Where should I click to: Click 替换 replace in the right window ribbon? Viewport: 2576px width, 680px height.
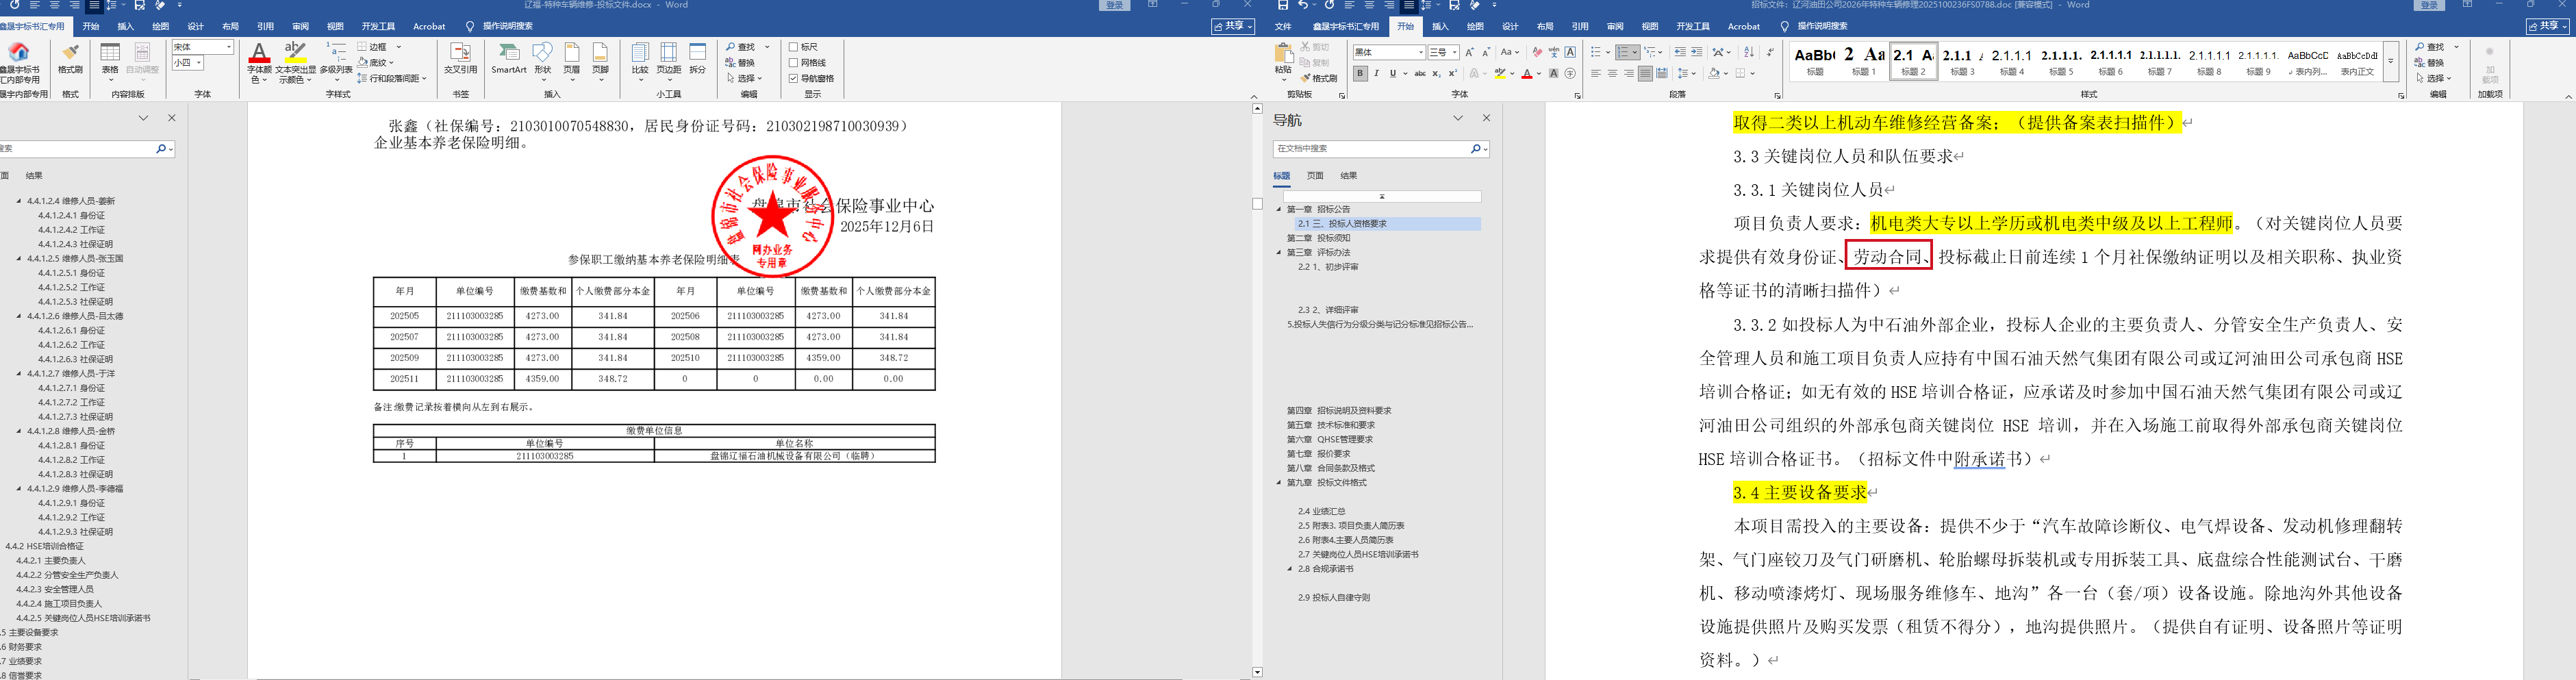point(2428,62)
